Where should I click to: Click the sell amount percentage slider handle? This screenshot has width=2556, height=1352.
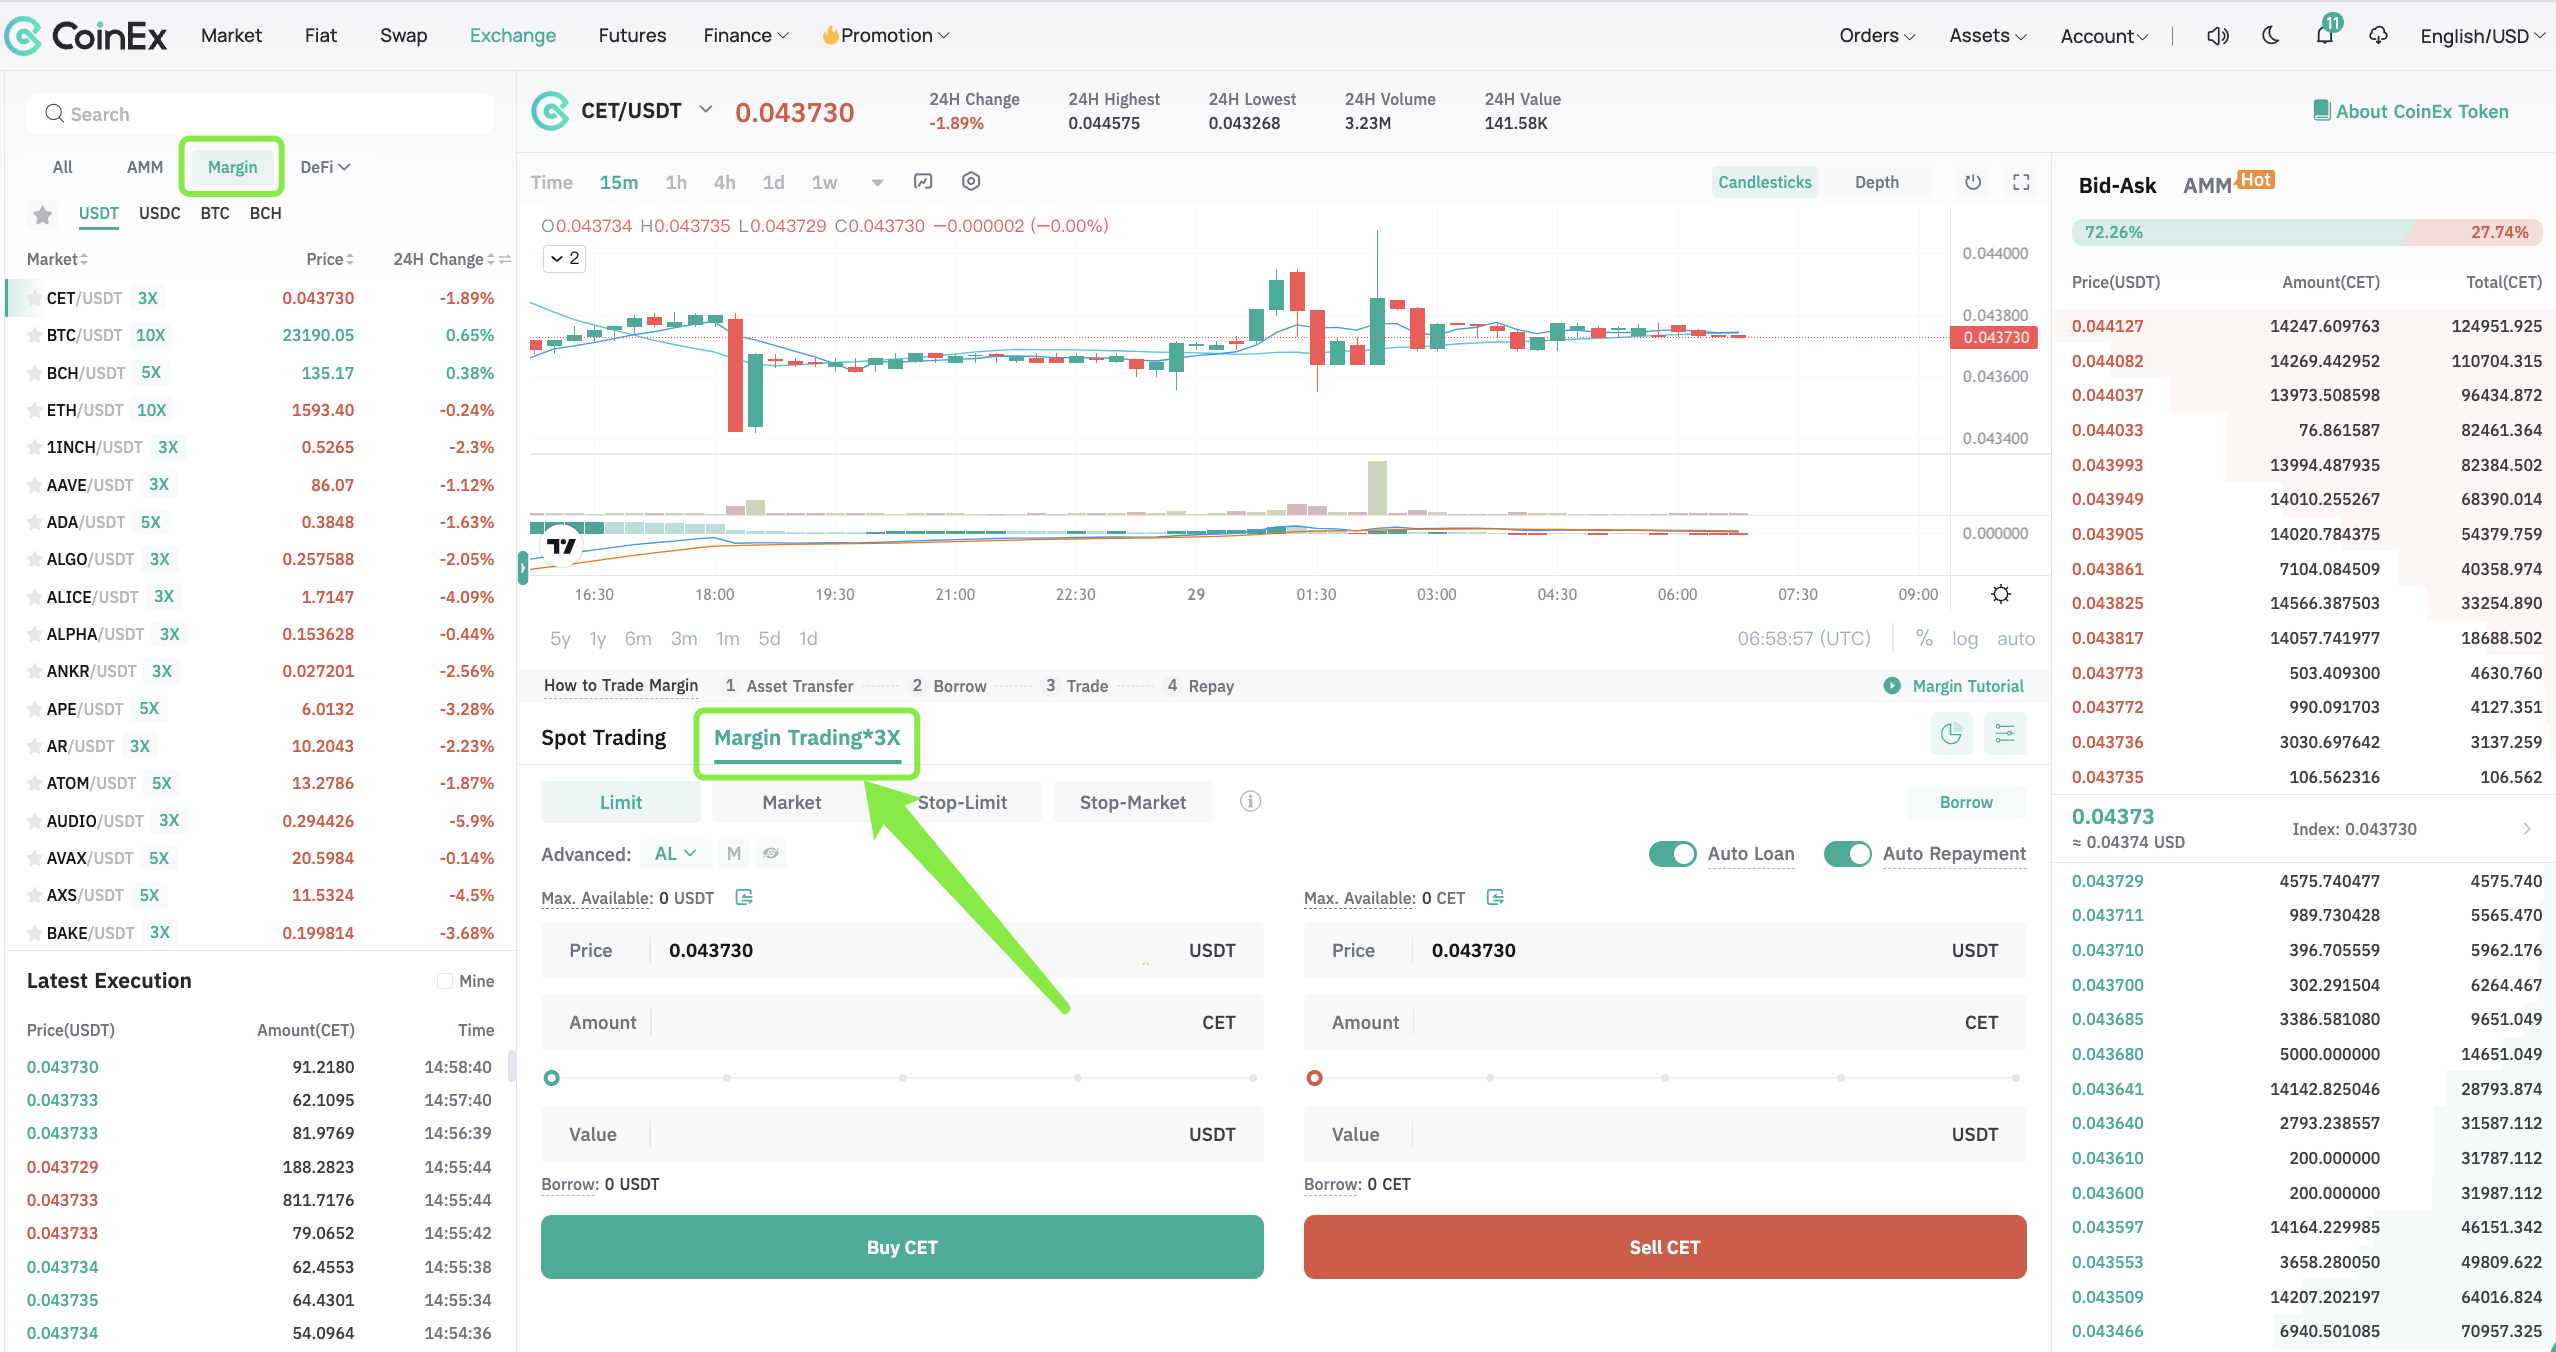[1315, 1078]
